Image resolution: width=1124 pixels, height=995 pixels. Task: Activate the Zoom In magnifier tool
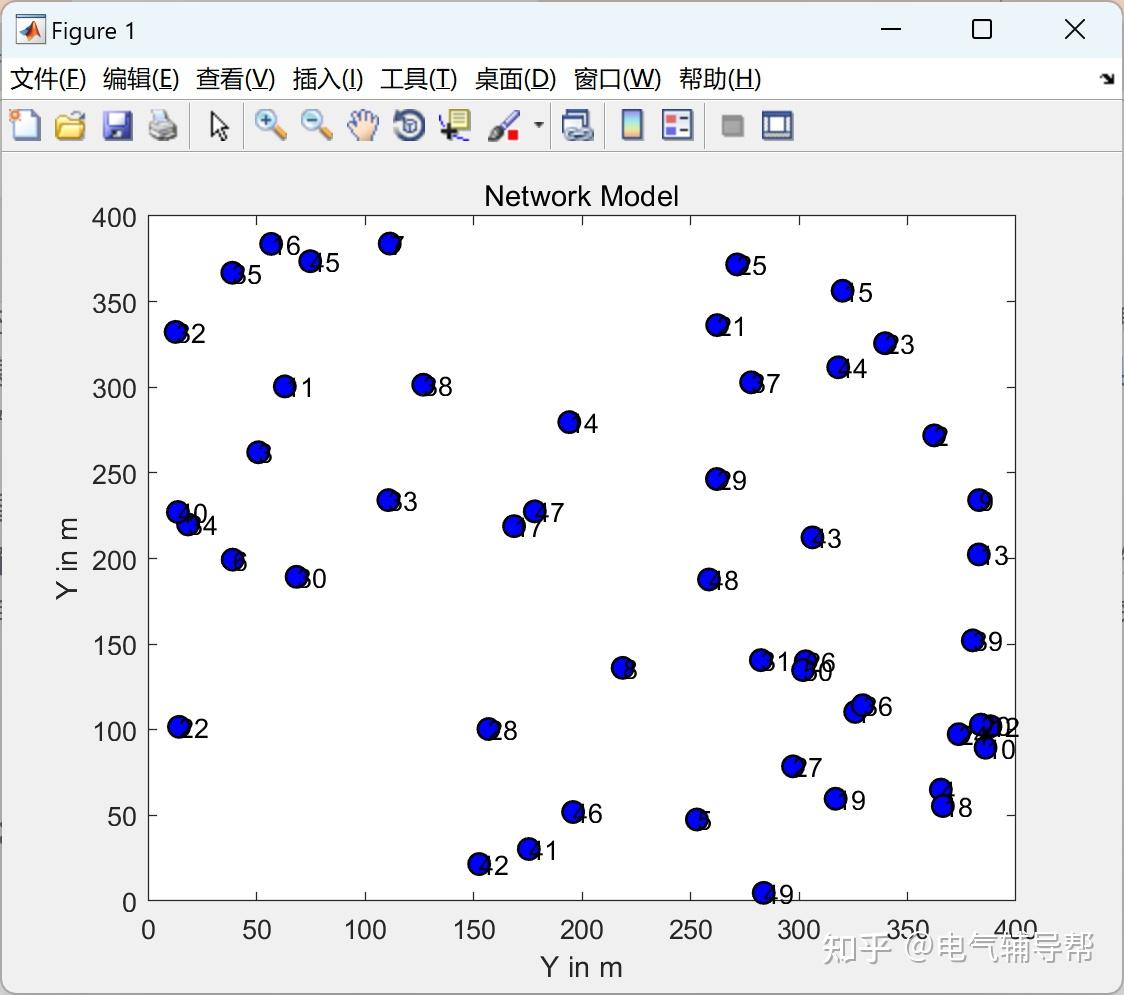(x=270, y=125)
